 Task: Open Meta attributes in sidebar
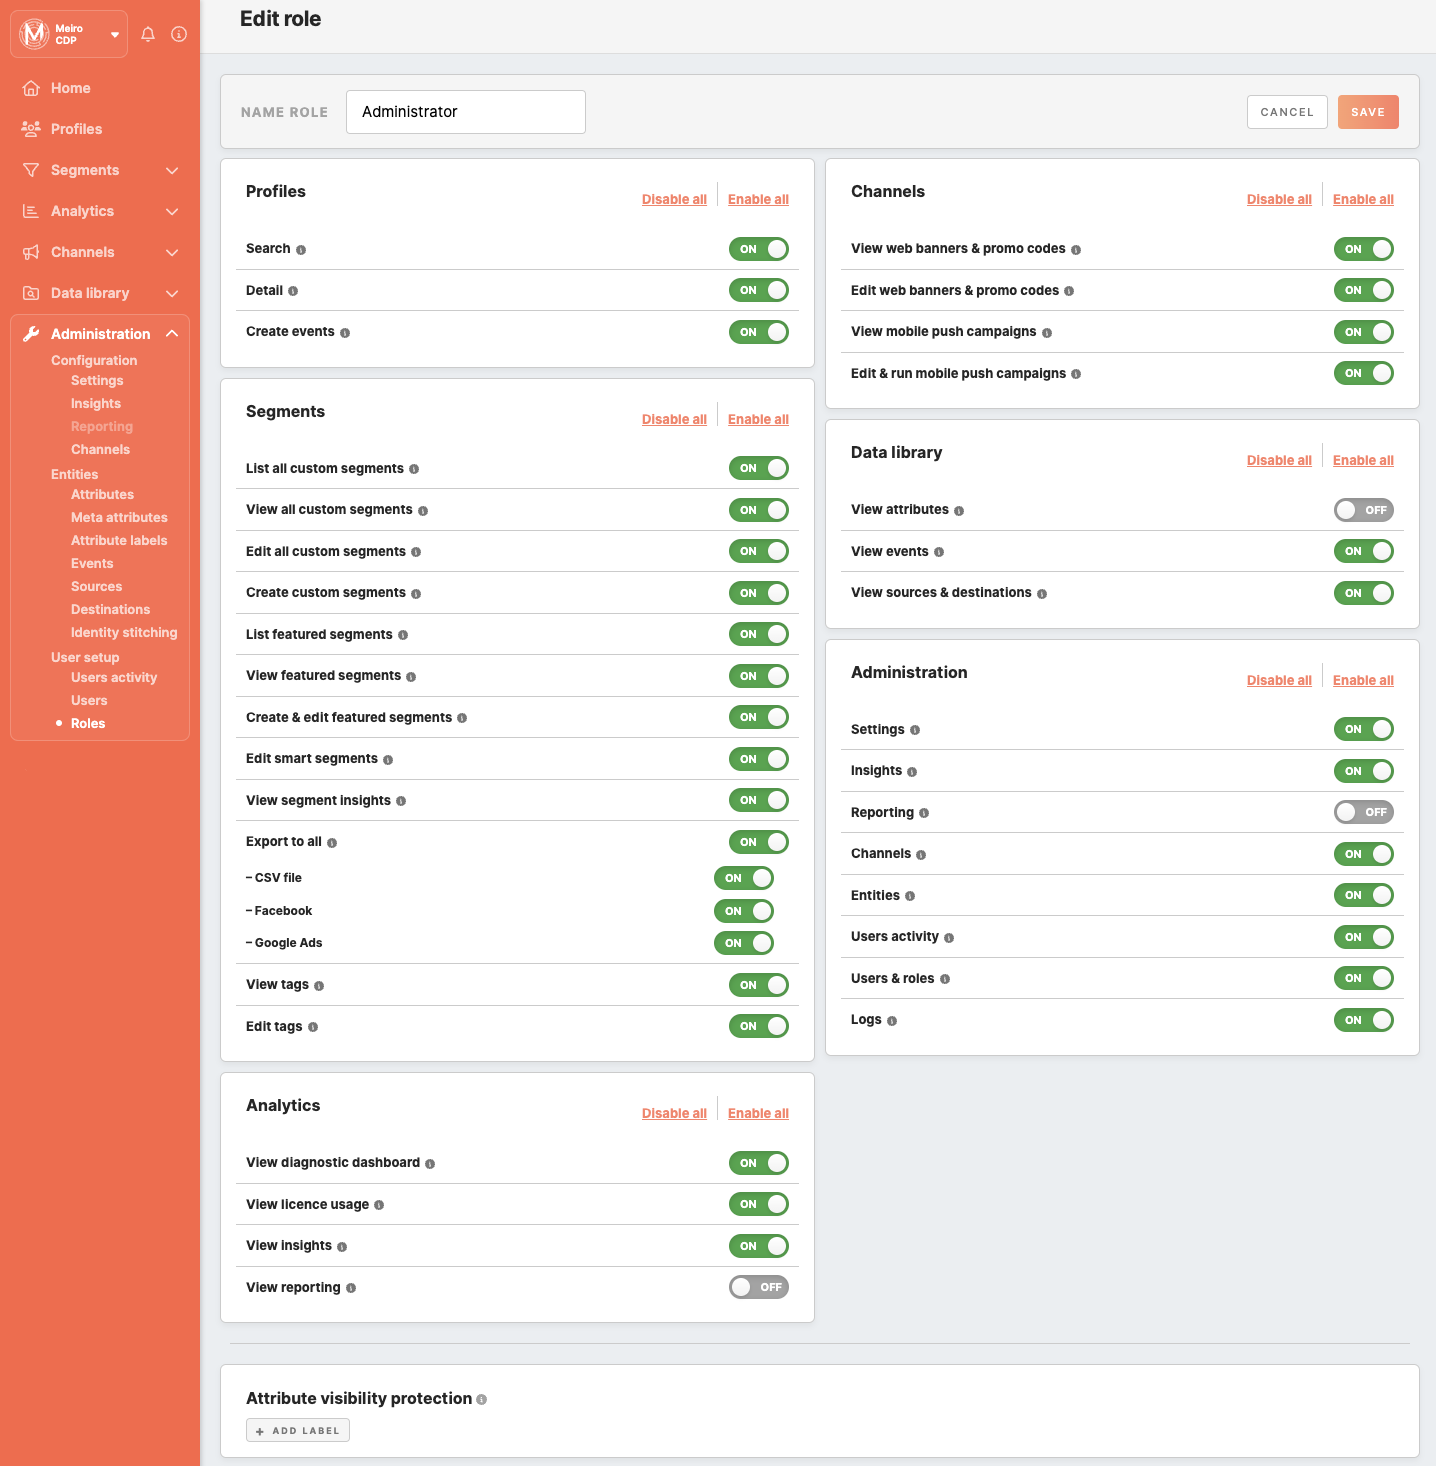click(119, 518)
